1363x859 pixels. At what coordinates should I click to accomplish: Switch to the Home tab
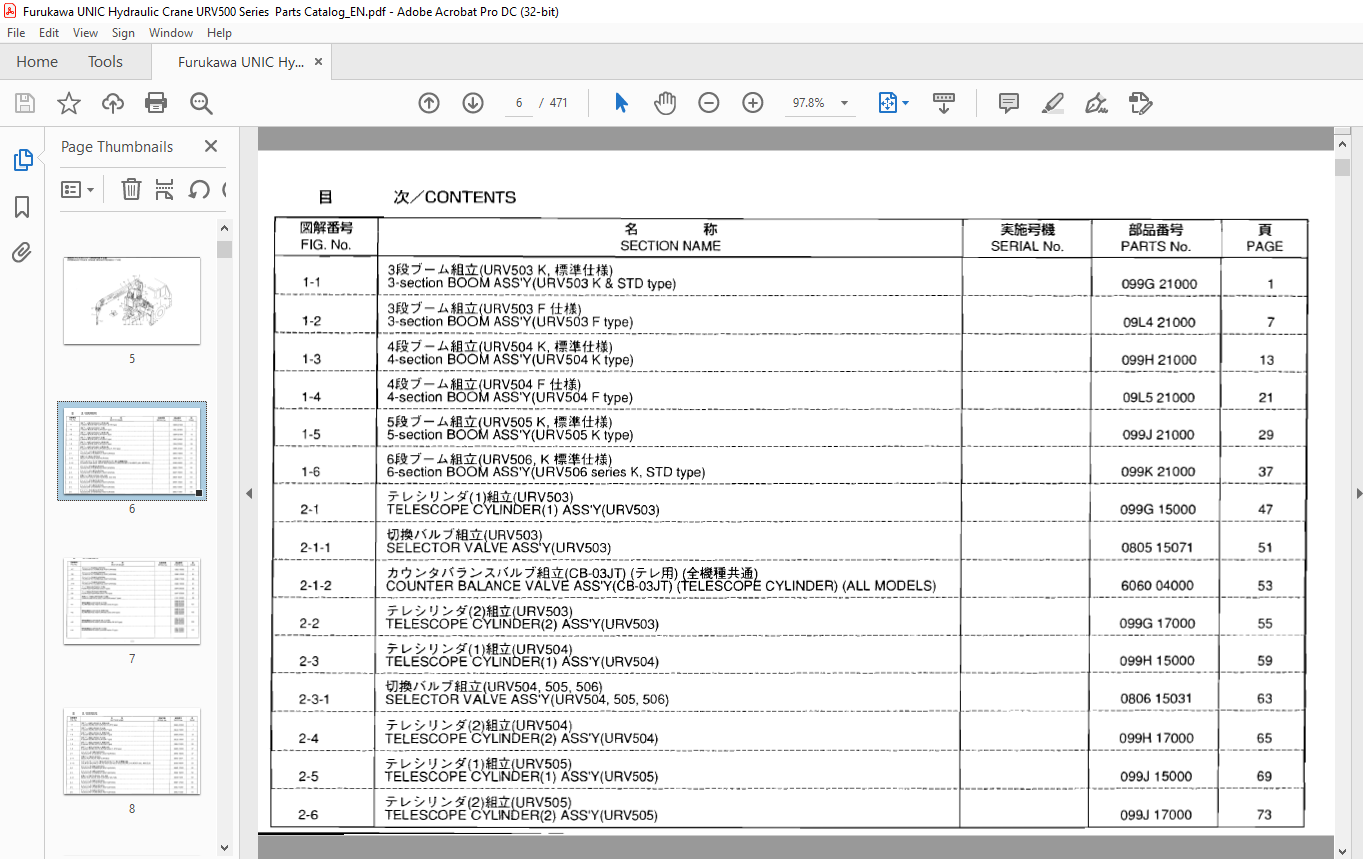pyautogui.click(x=37, y=62)
